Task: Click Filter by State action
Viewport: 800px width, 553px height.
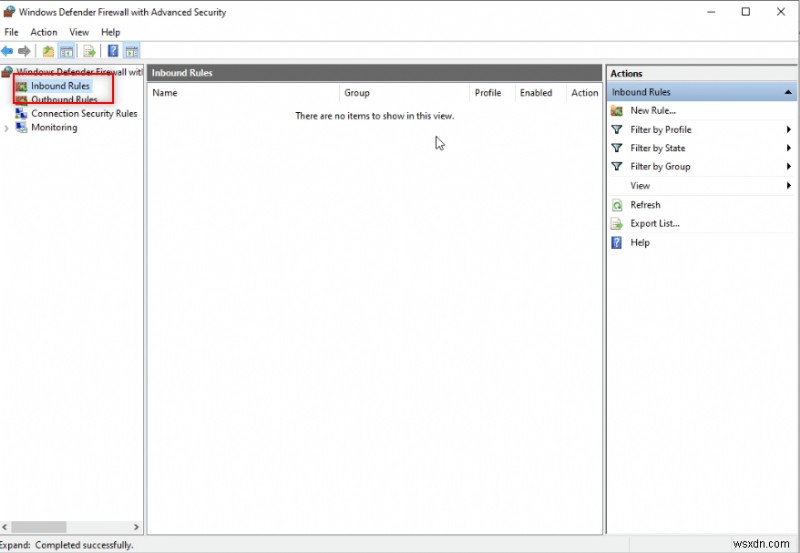Action: [x=658, y=148]
